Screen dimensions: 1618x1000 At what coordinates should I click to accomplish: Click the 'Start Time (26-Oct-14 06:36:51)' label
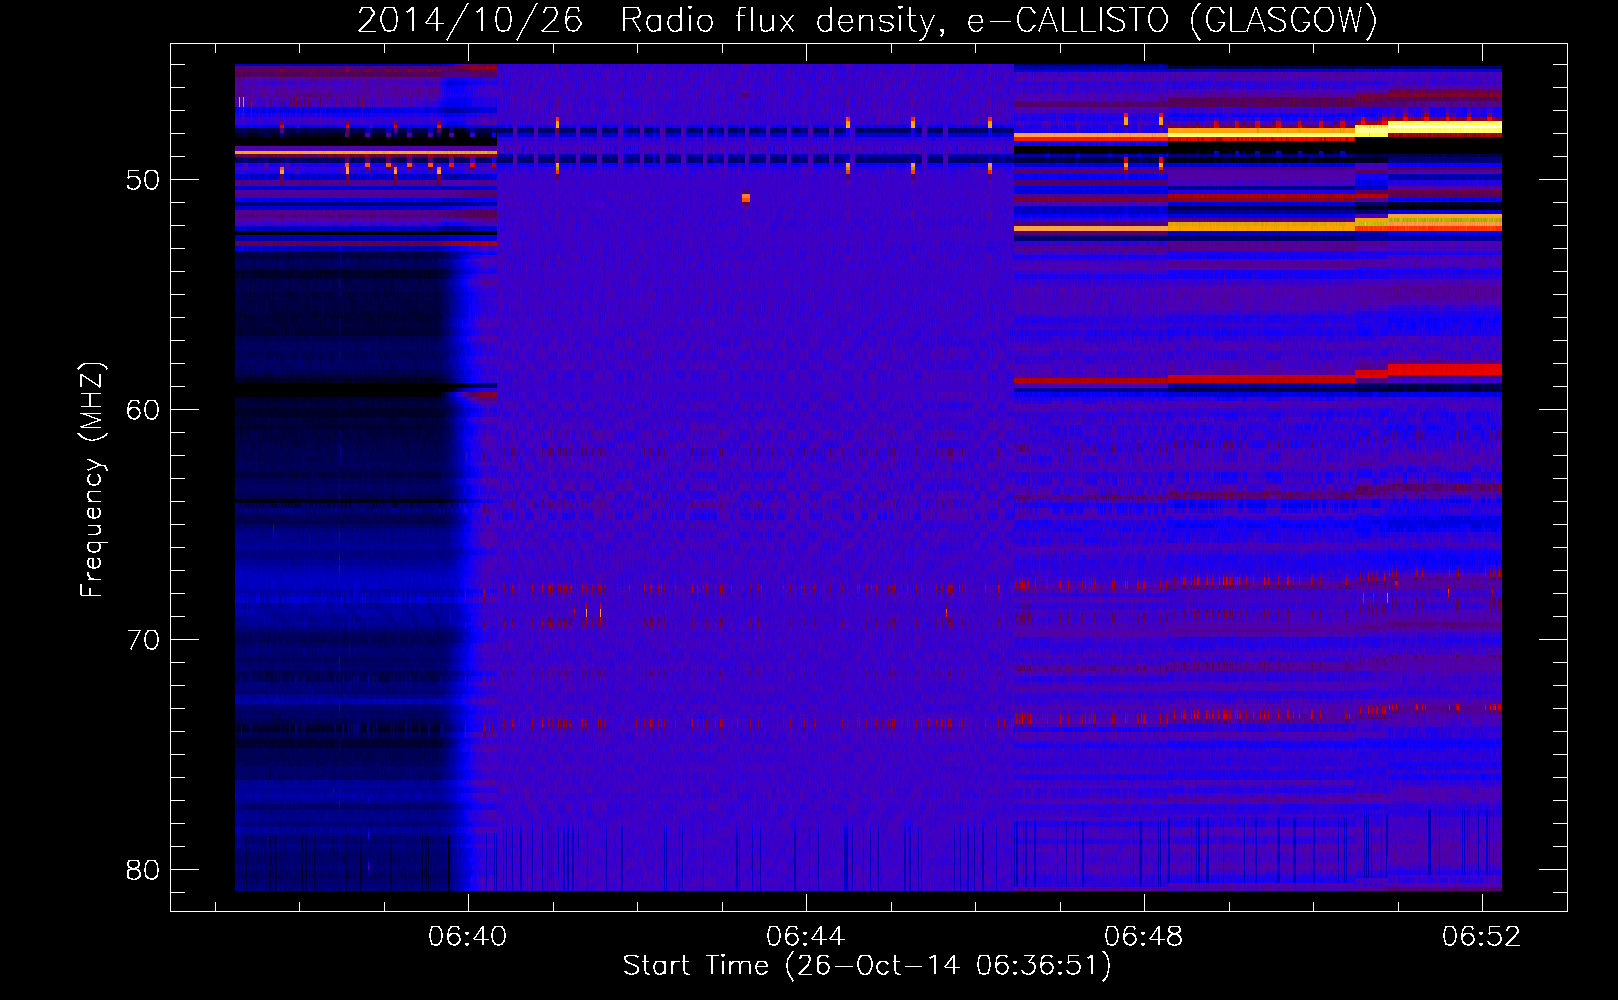pos(867,966)
